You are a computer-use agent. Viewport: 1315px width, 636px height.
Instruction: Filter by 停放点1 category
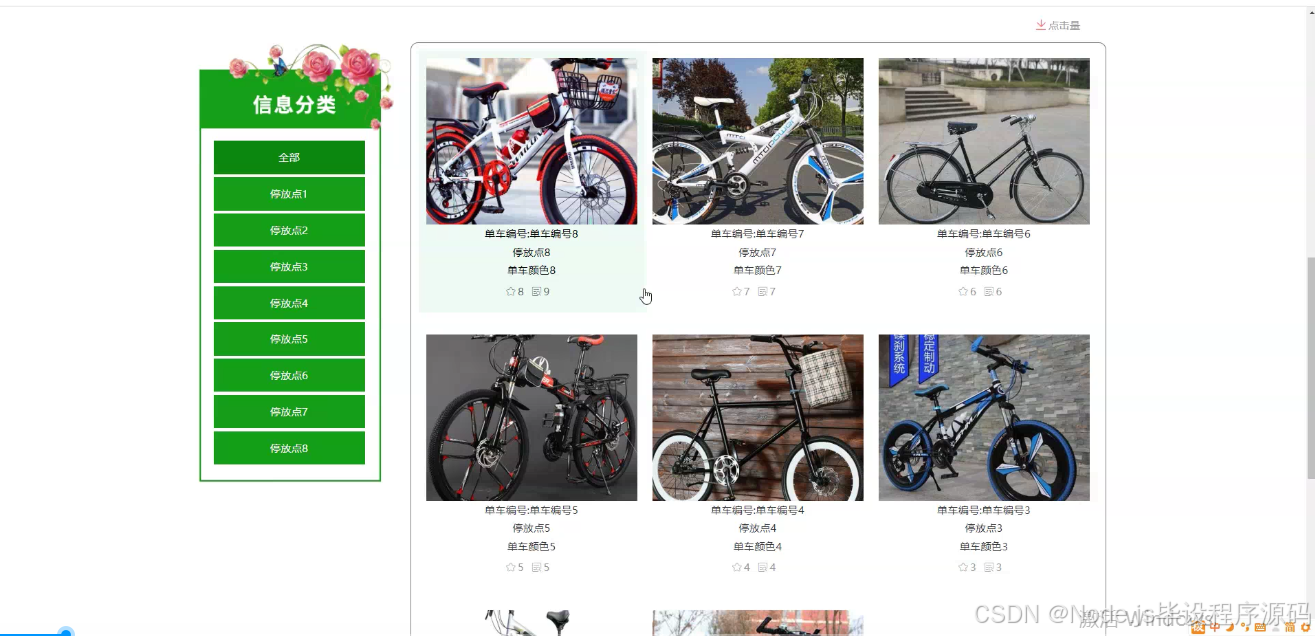click(x=289, y=194)
